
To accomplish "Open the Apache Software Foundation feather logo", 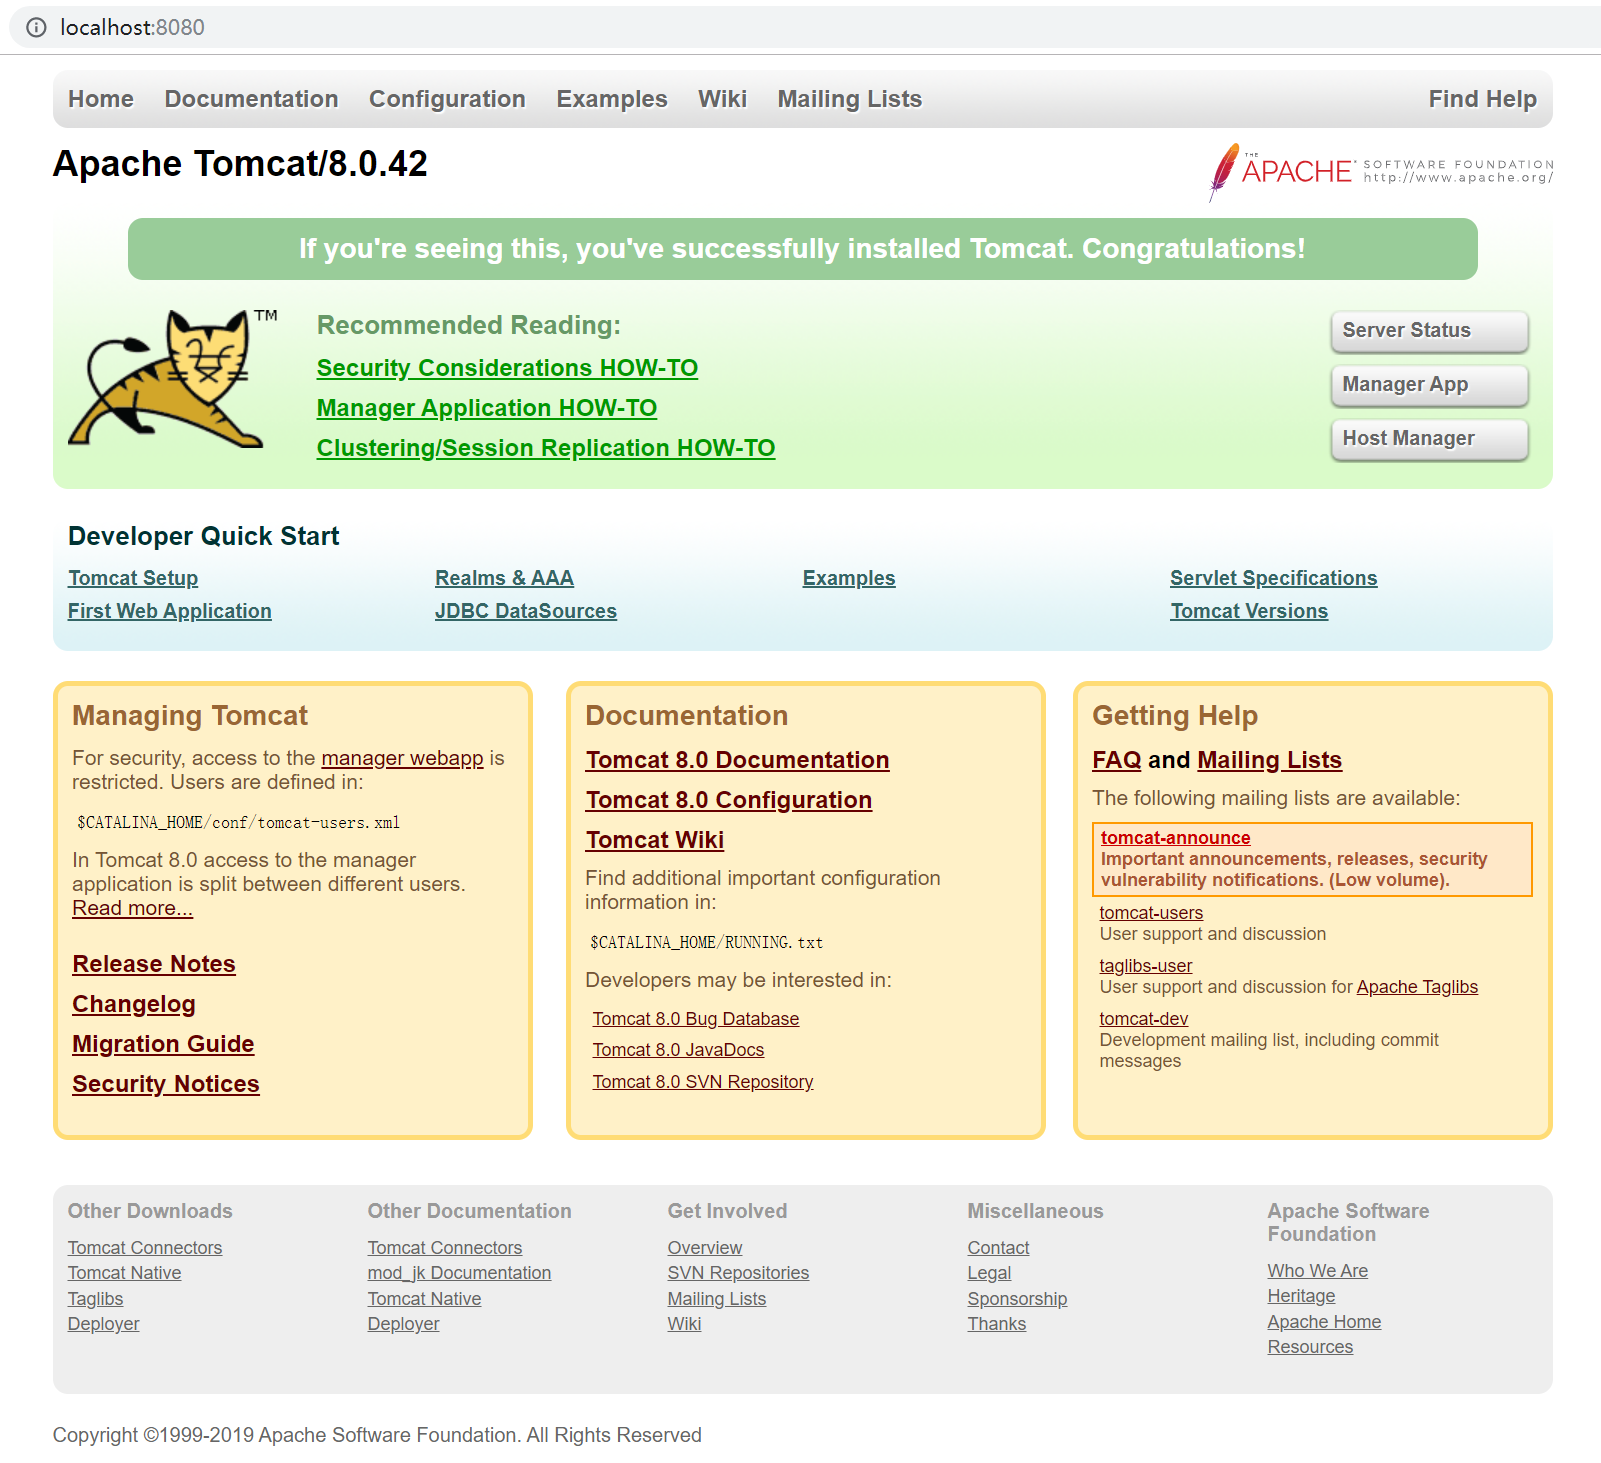I will pyautogui.click(x=1380, y=172).
